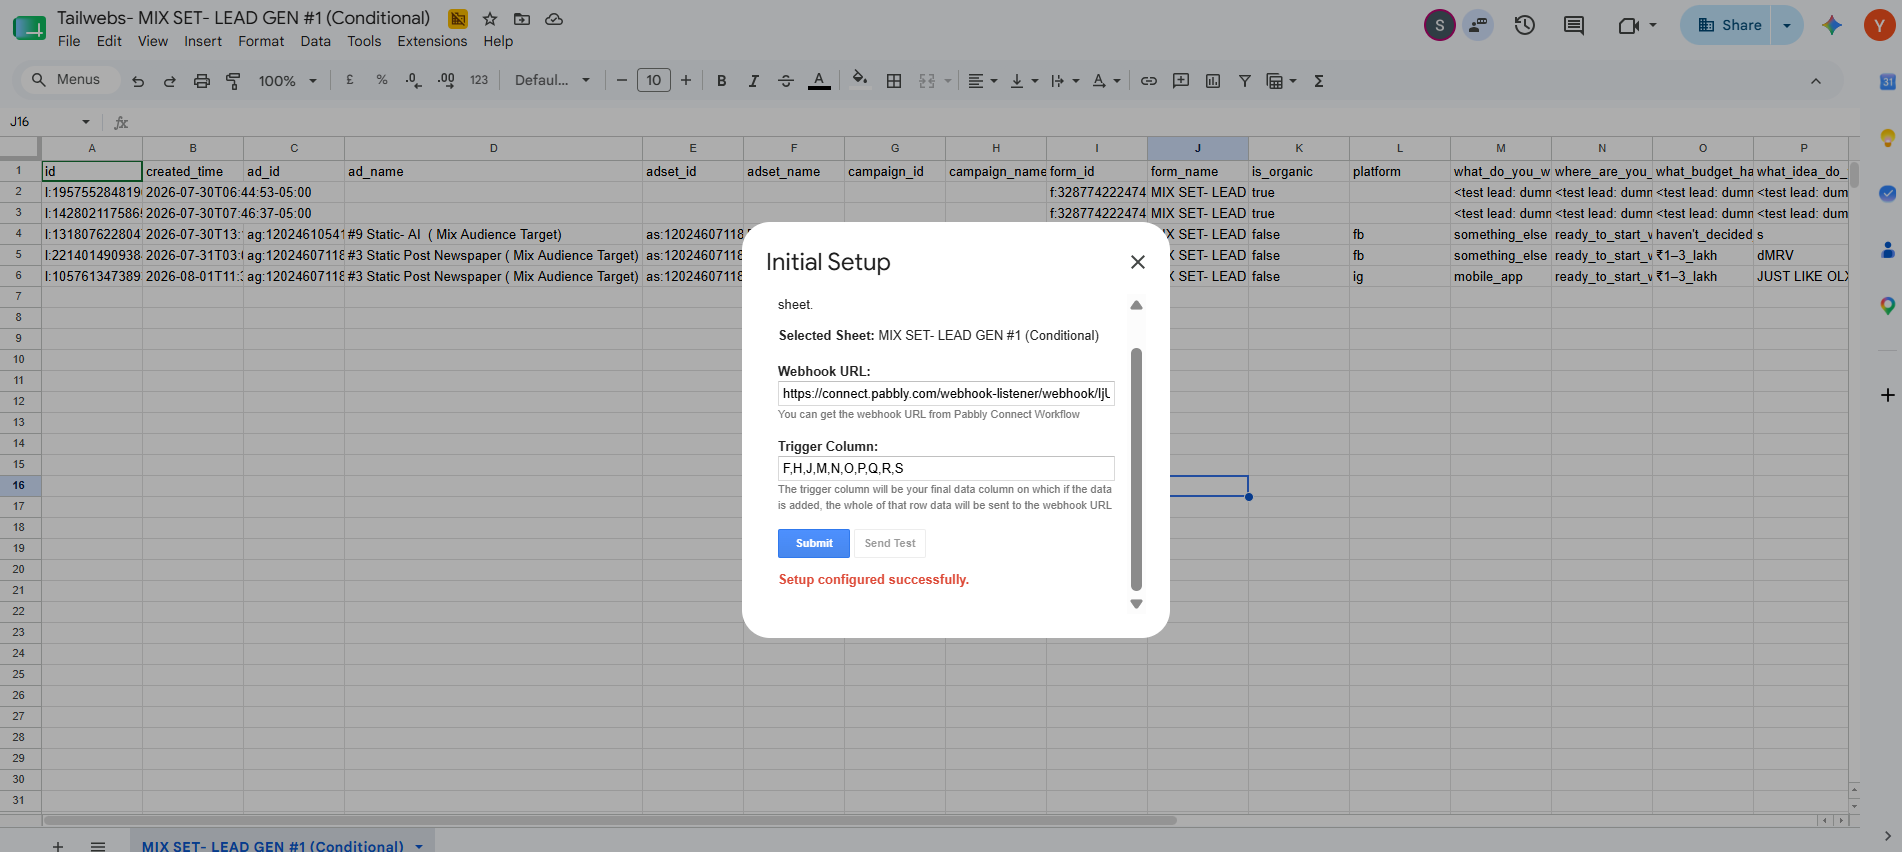The height and width of the screenshot is (852, 1902).
Task: View the cloud save status
Action: coord(554,19)
